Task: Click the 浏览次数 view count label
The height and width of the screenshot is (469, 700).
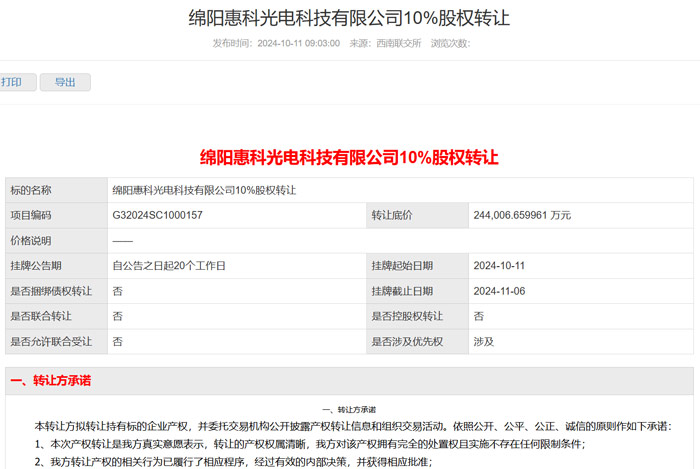Action: click(450, 43)
